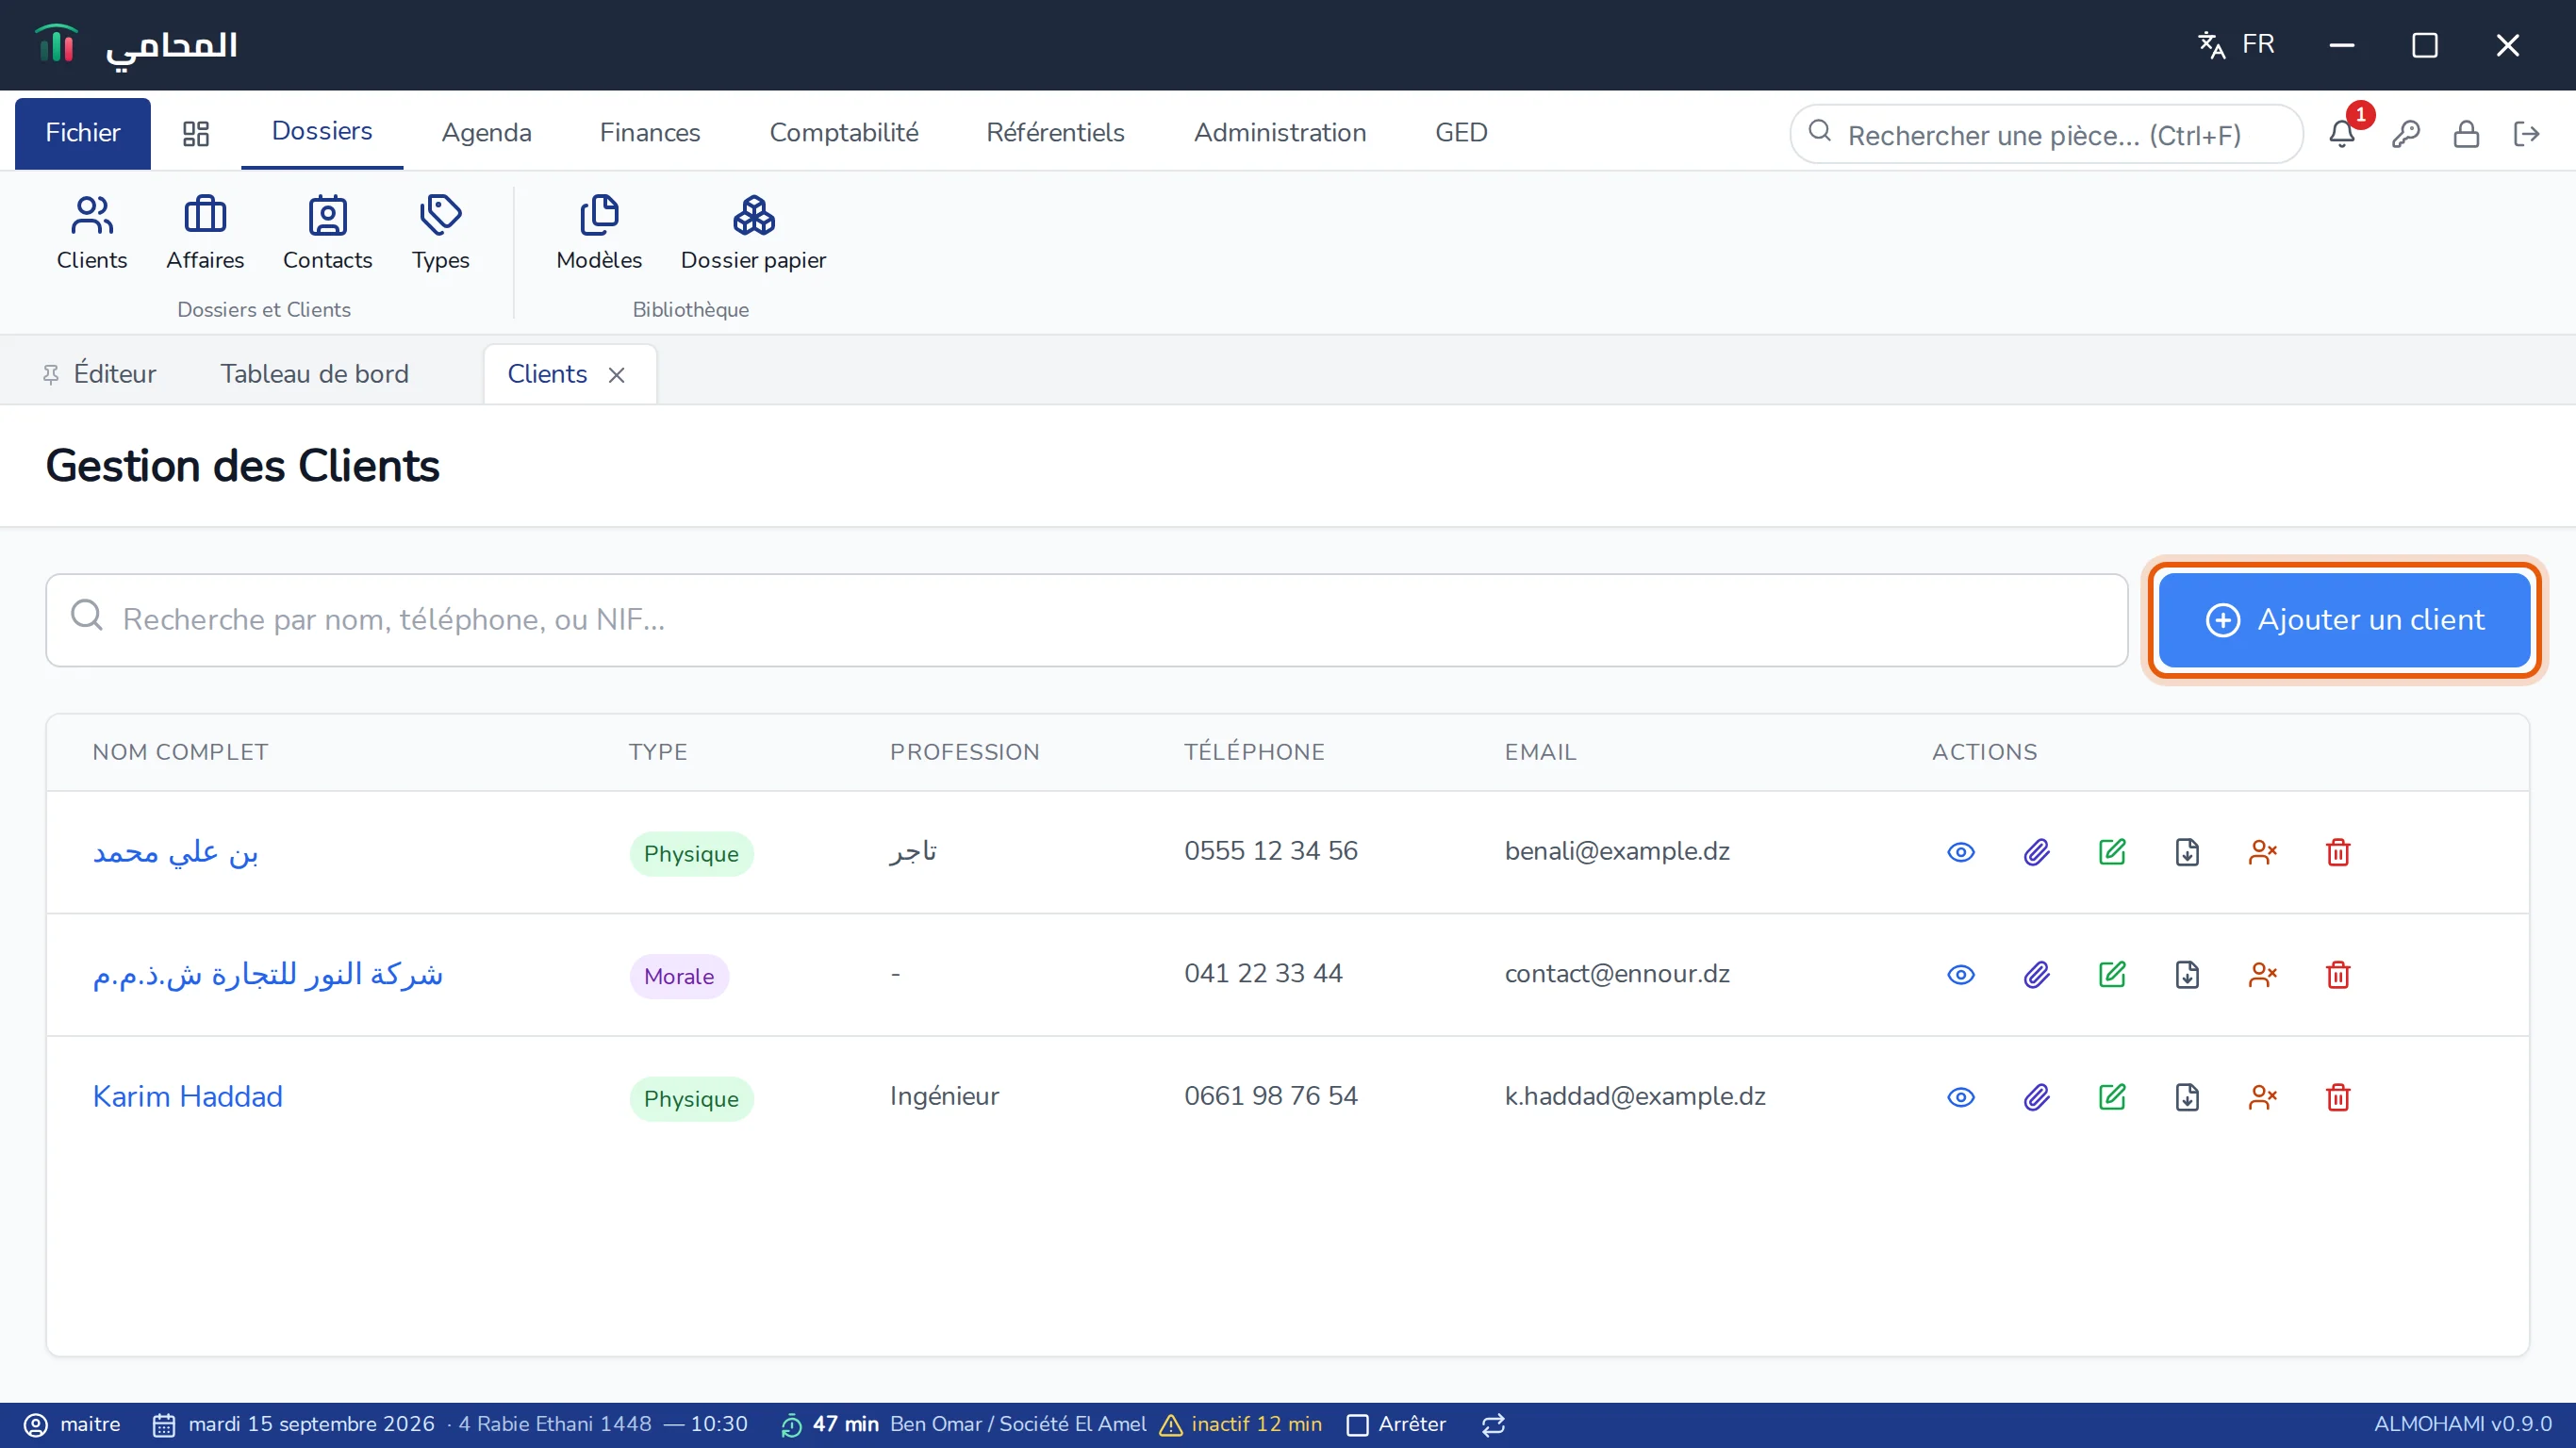View details of شركة النور للتجارة
2576x1448 pixels.
point(1960,975)
